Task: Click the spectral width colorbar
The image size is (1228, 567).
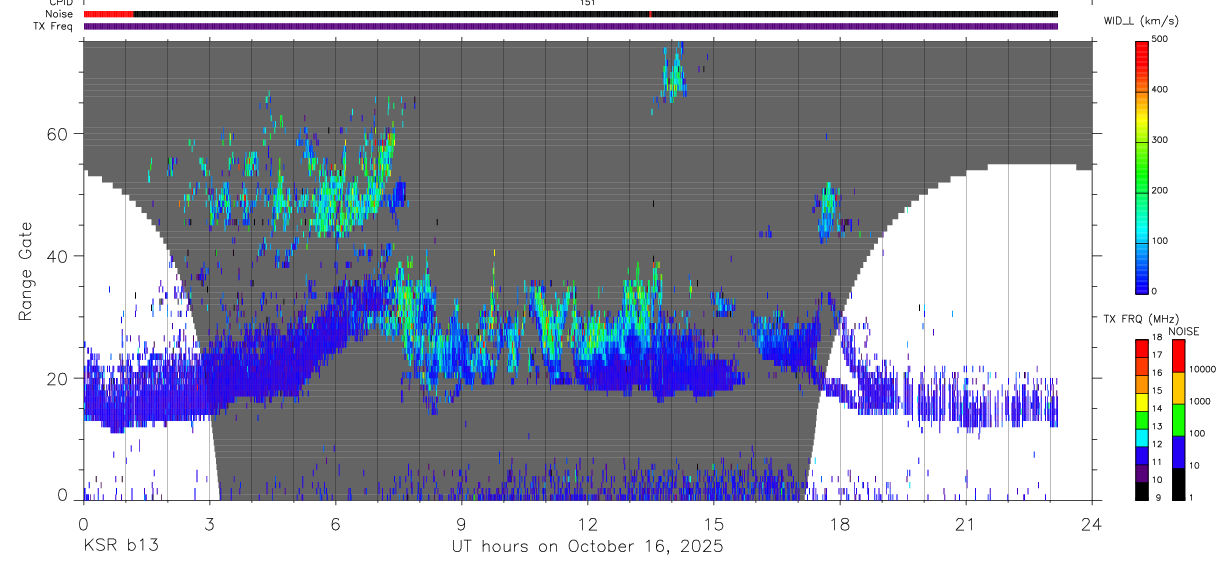Action: [1142, 167]
